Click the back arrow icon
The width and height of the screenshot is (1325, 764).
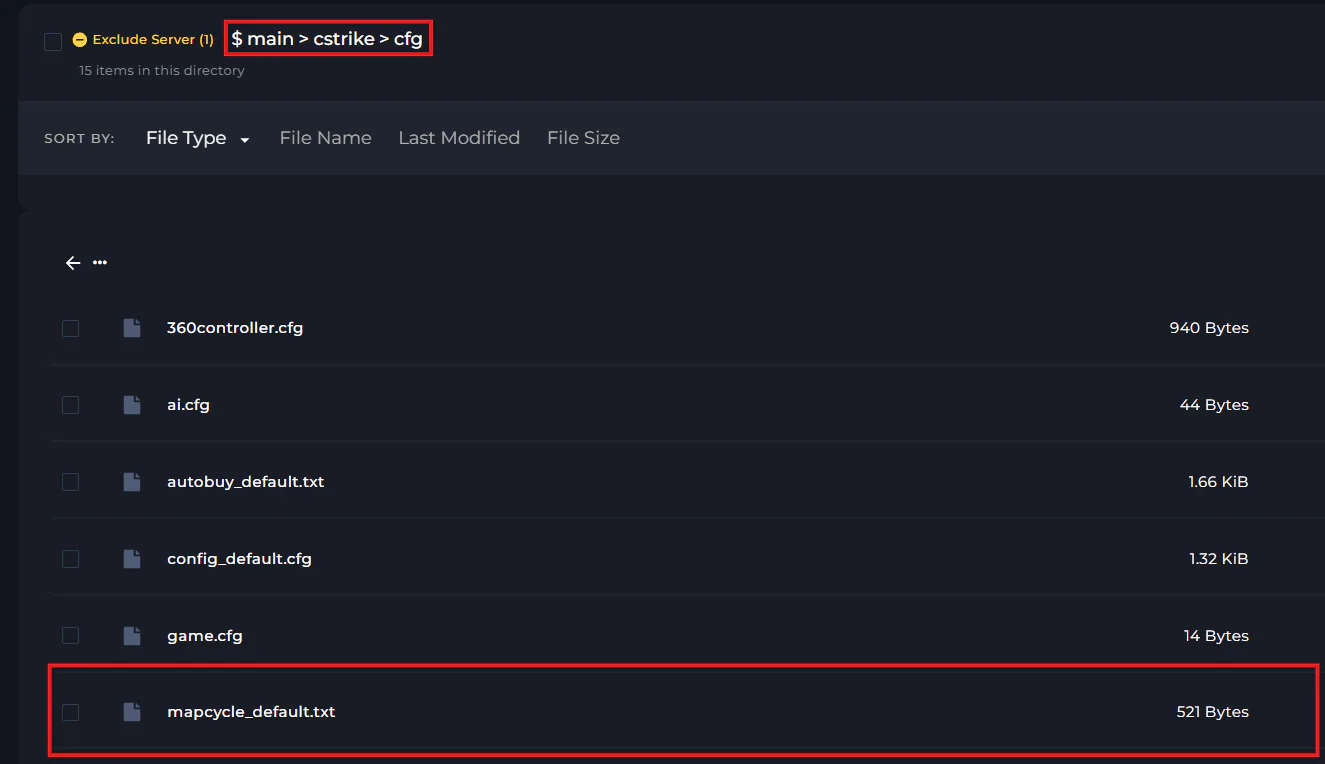pyautogui.click(x=72, y=263)
